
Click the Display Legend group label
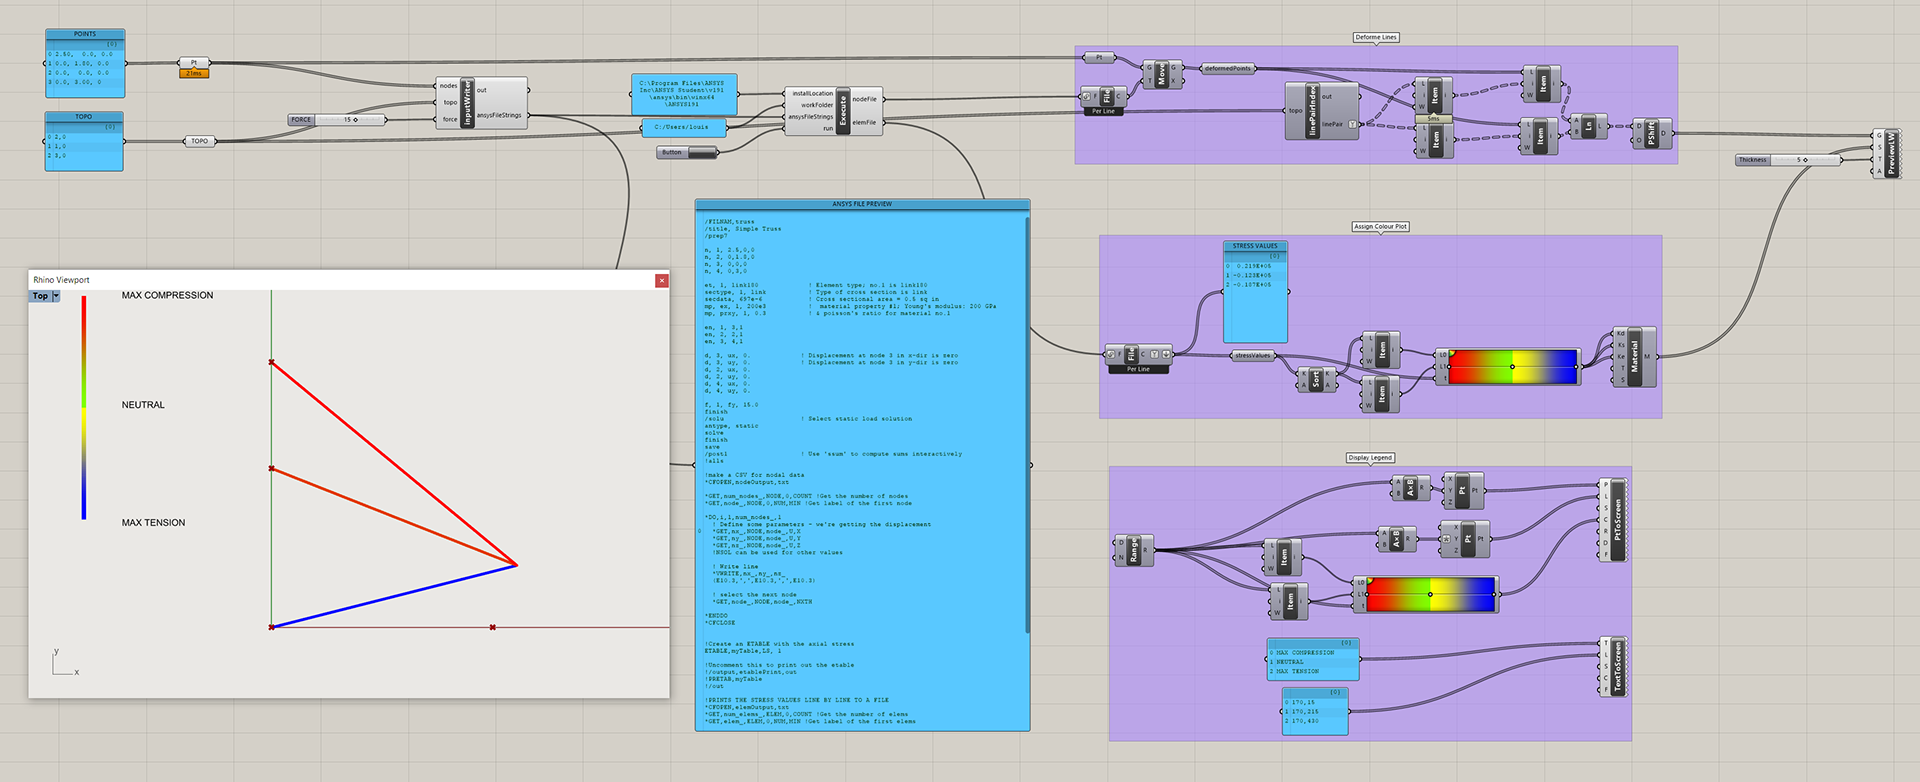[1370, 457]
